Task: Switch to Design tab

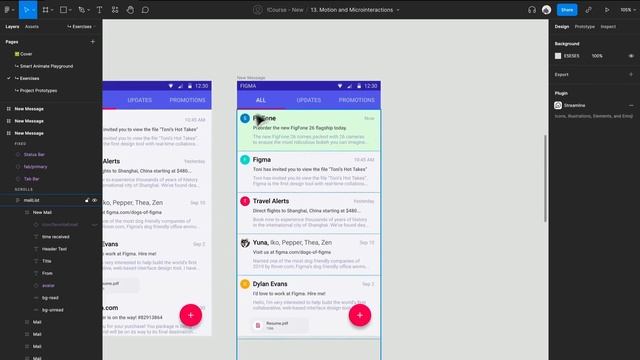Action: click(562, 27)
